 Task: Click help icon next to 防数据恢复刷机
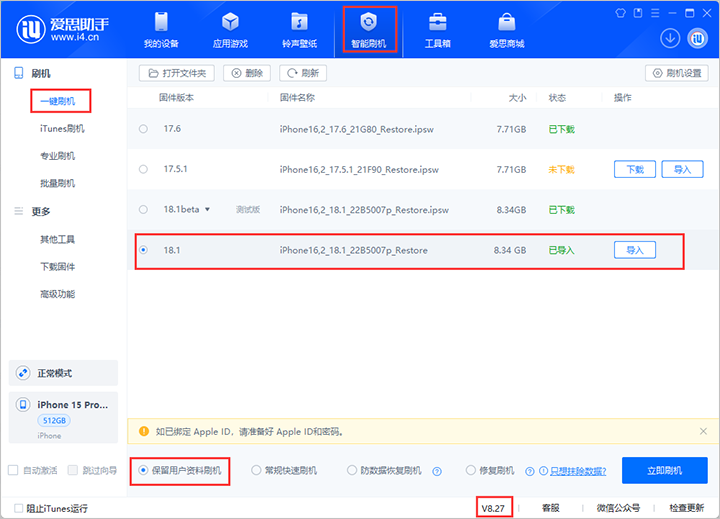(x=437, y=471)
